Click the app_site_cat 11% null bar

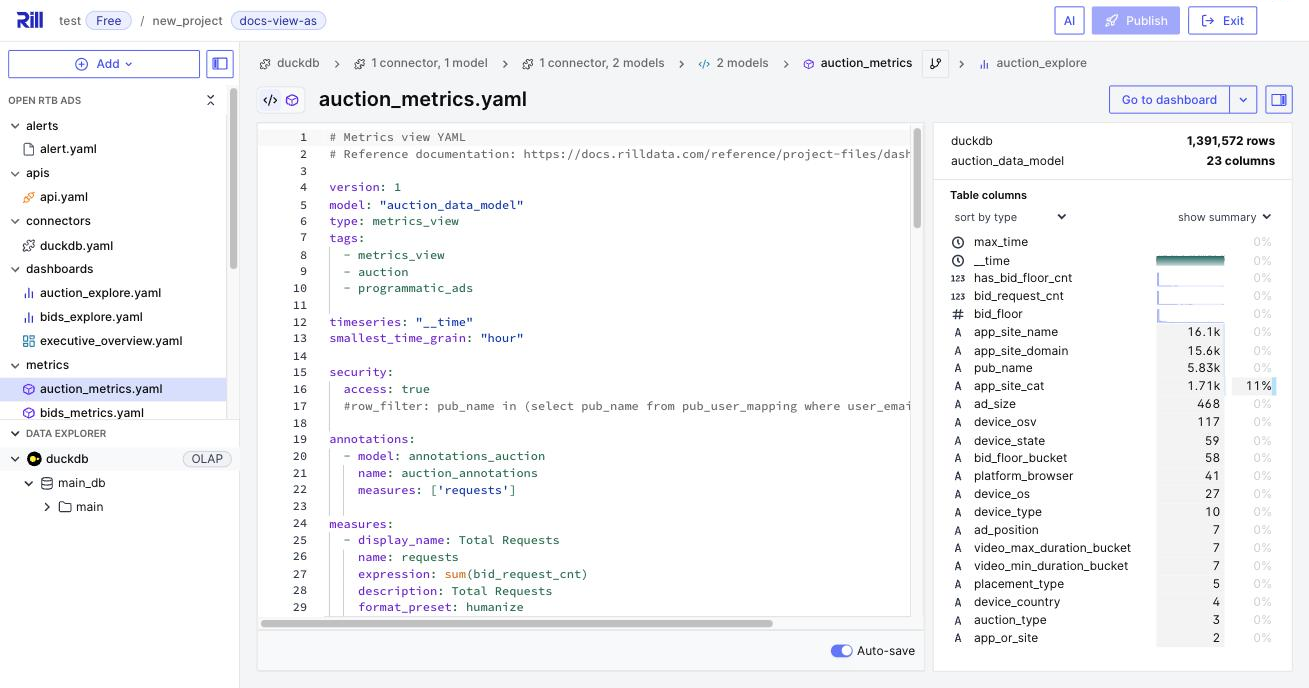1253,386
